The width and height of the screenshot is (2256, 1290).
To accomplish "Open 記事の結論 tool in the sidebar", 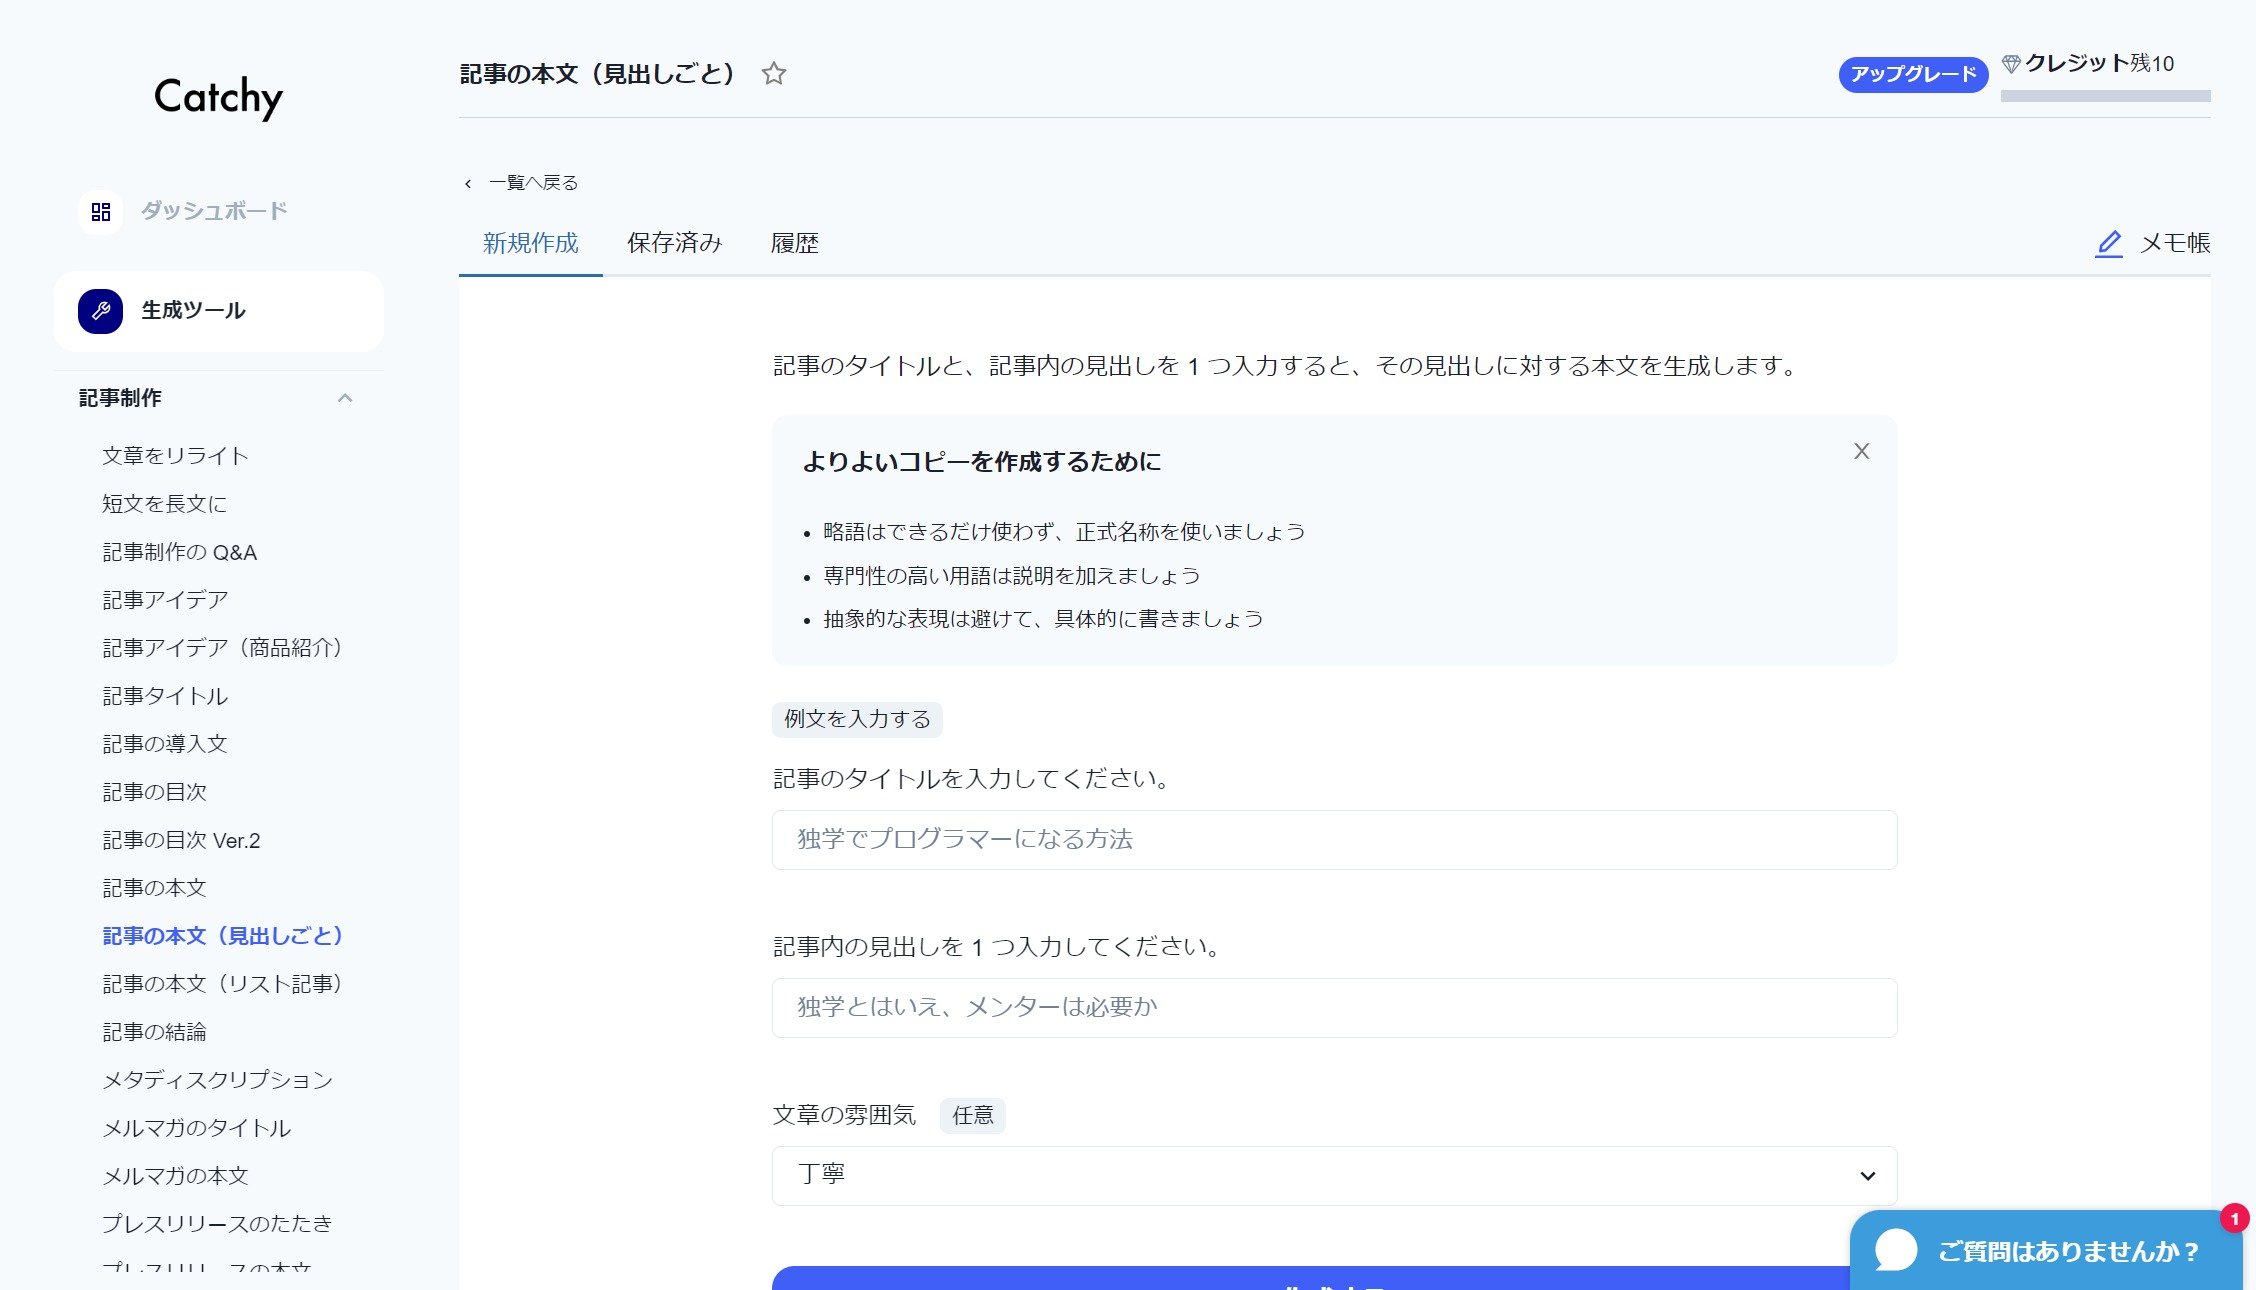I will tap(154, 1032).
